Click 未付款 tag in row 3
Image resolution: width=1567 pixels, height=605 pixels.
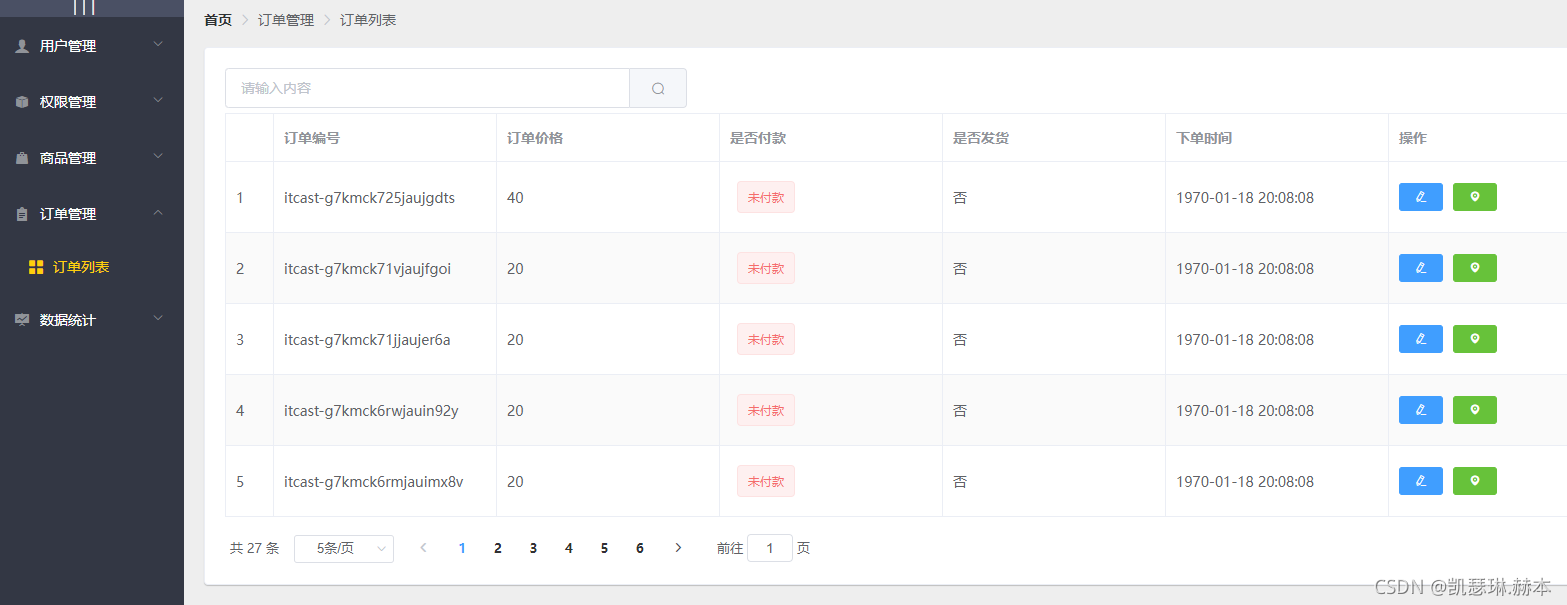tap(766, 339)
